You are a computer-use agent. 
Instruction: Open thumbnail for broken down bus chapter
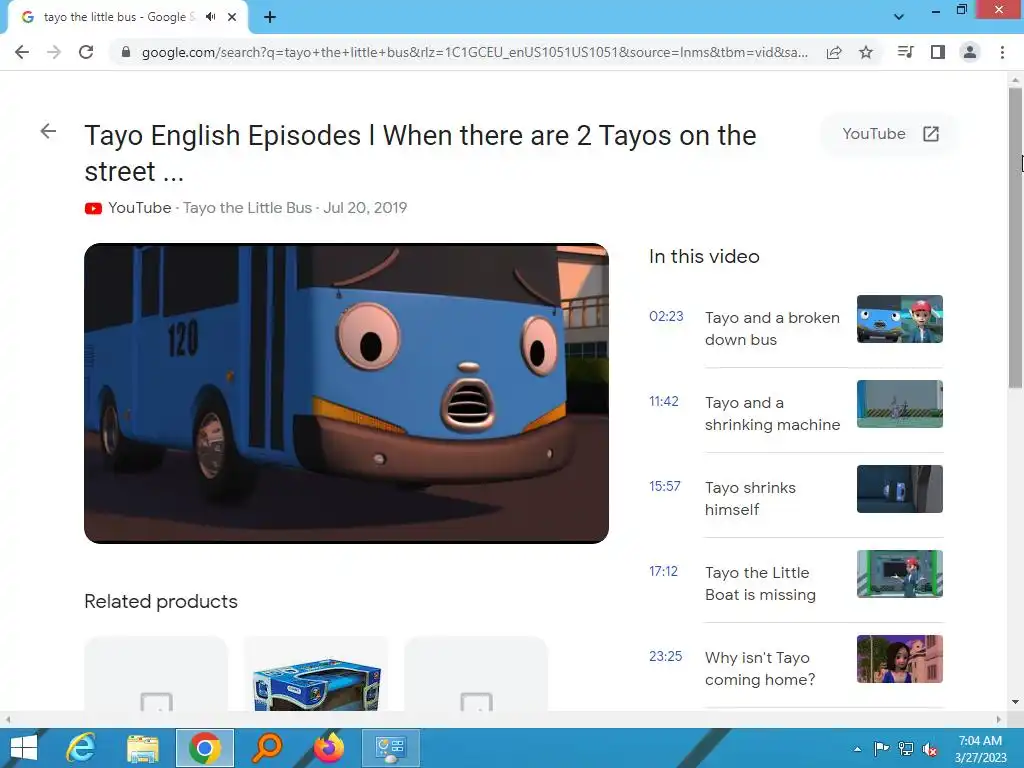(x=900, y=319)
